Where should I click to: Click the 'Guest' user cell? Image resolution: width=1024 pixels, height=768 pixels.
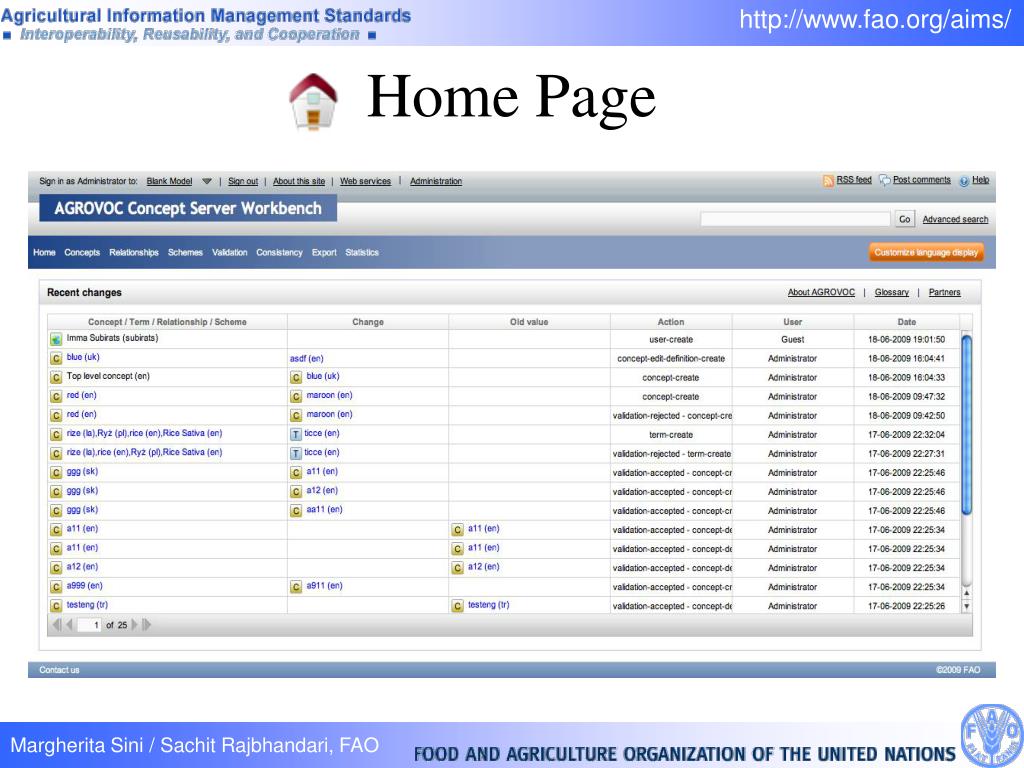click(792, 340)
